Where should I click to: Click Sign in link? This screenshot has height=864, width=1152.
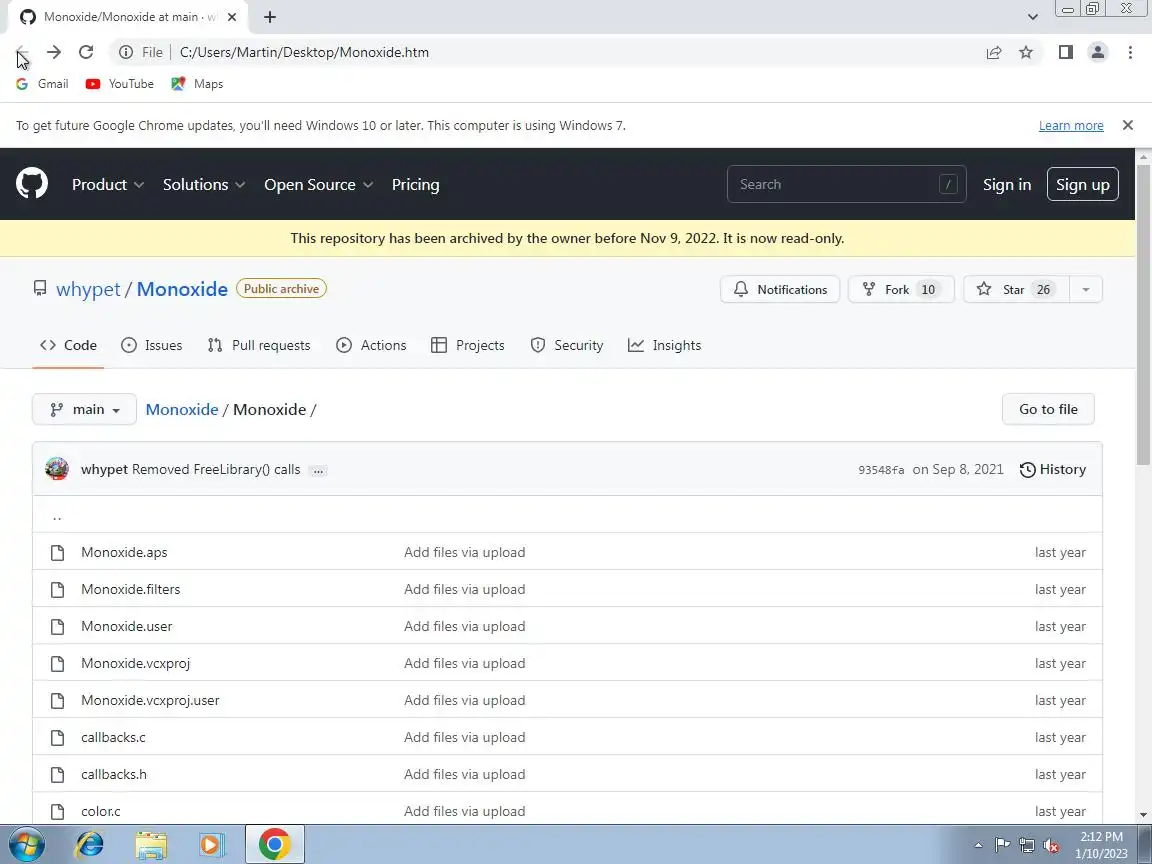click(1007, 184)
